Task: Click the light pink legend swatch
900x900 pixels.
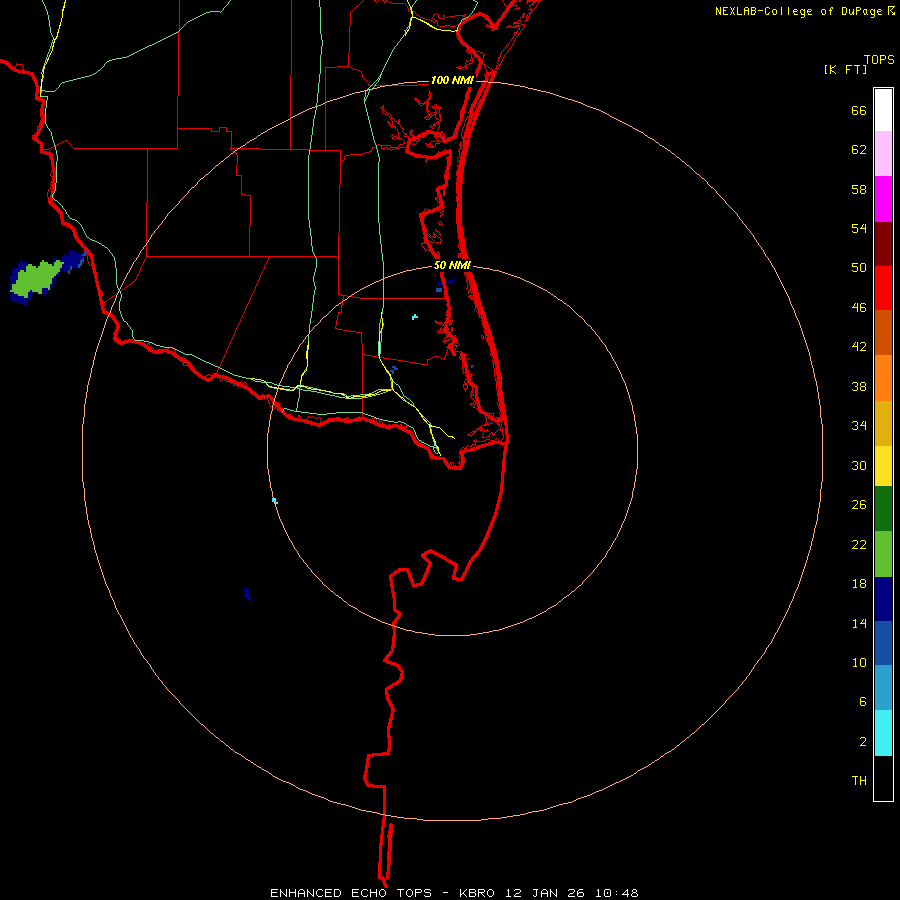Action: point(883,153)
